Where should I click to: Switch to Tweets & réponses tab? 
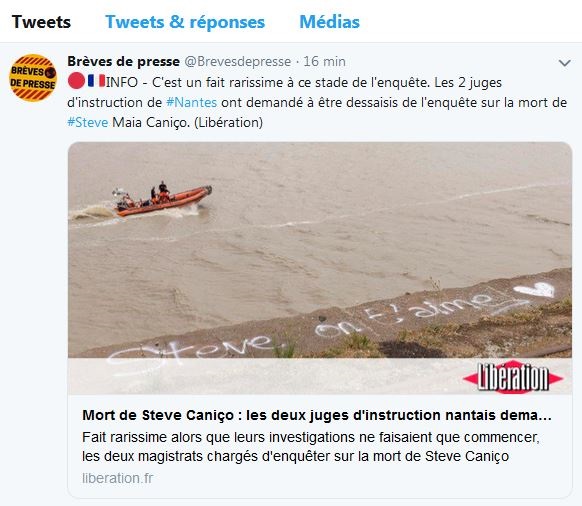(x=185, y=22)
